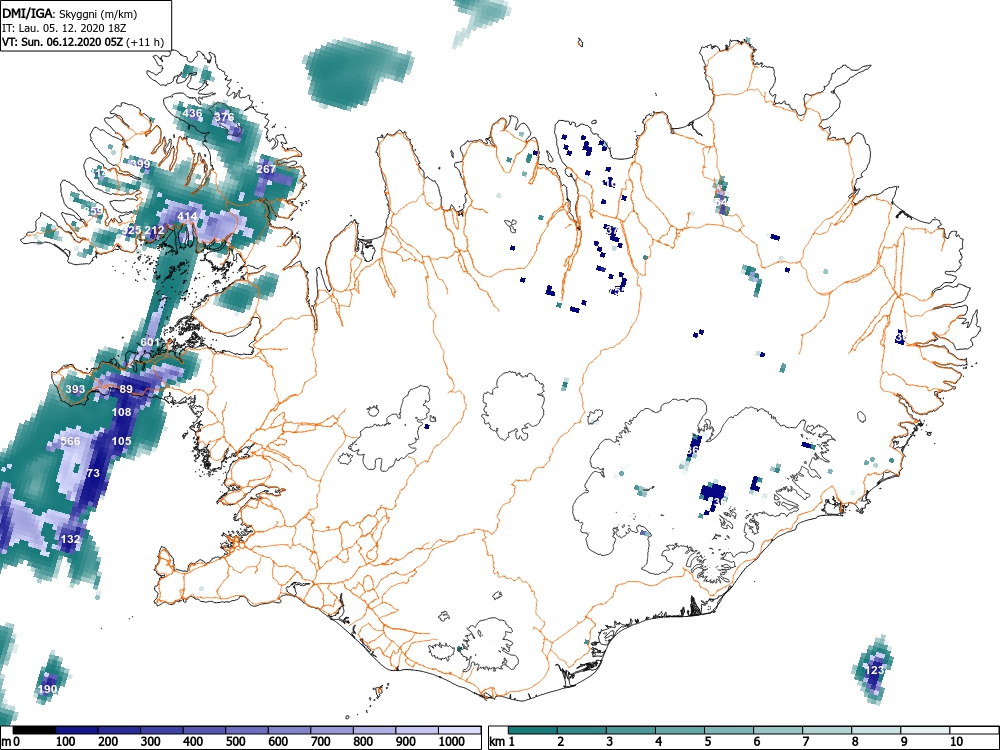Click the 123 value offshore southeast
This screenshot has width=1000, height=750.
click(x=874, y=670)
